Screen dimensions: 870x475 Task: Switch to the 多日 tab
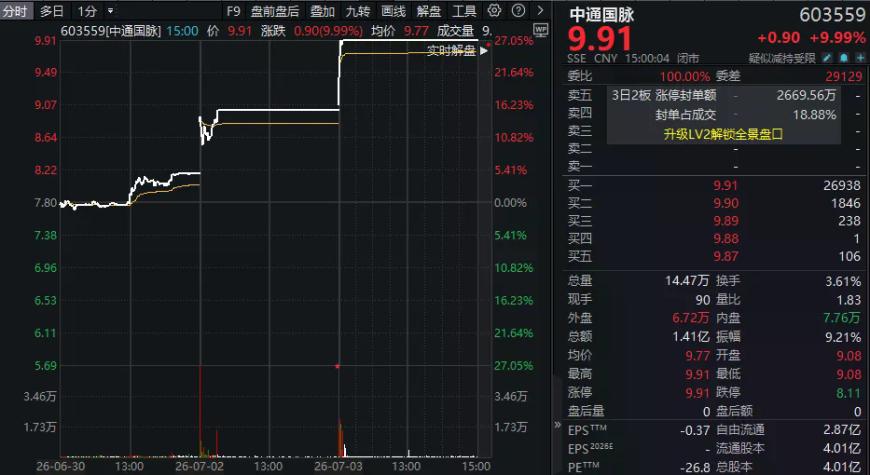point(52,11)
